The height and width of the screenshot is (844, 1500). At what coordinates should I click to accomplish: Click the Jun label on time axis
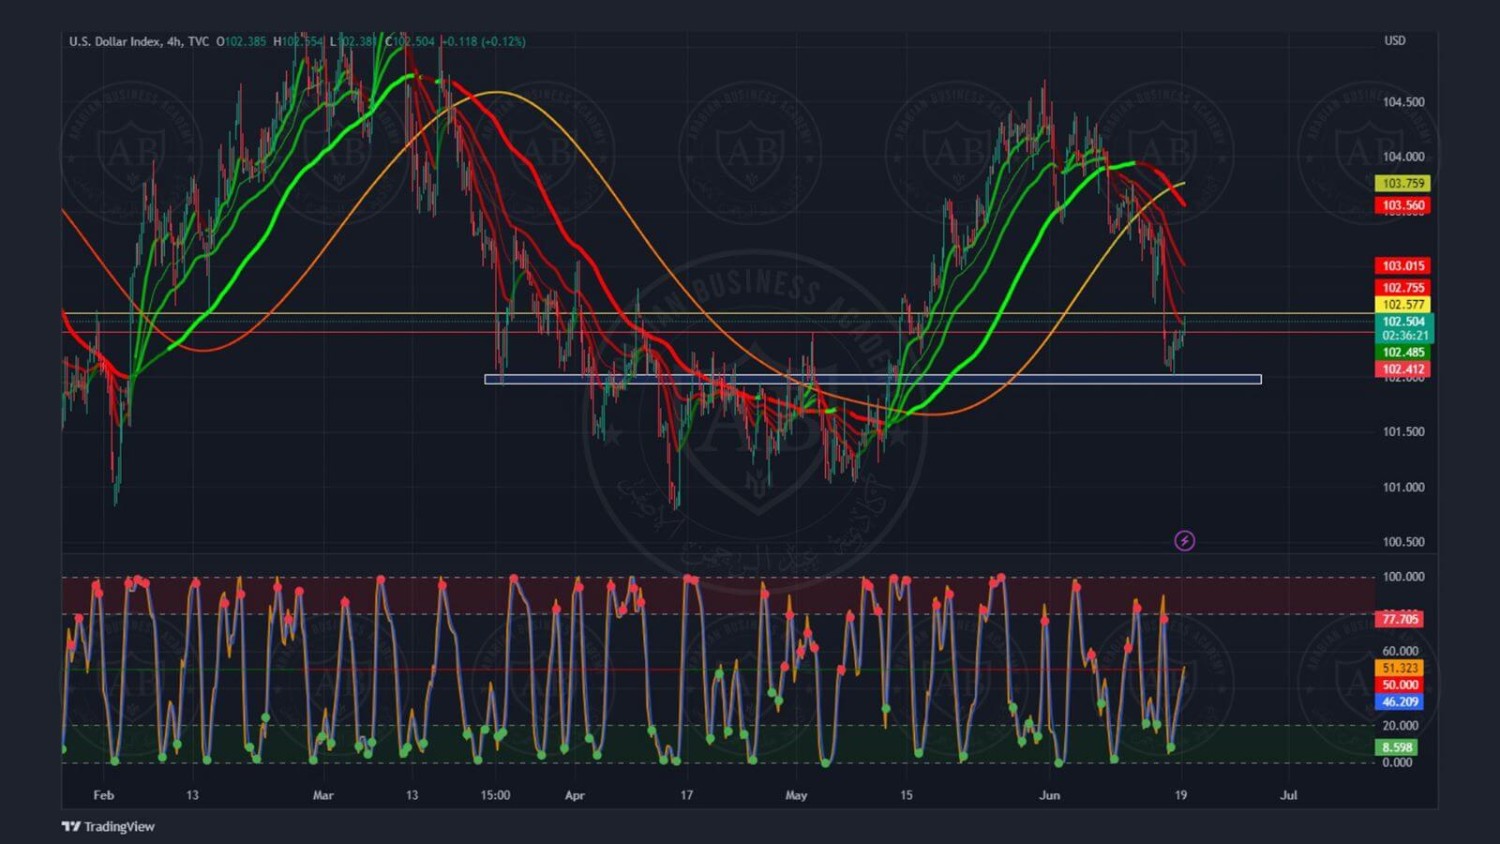click(x=1049, y=796)
